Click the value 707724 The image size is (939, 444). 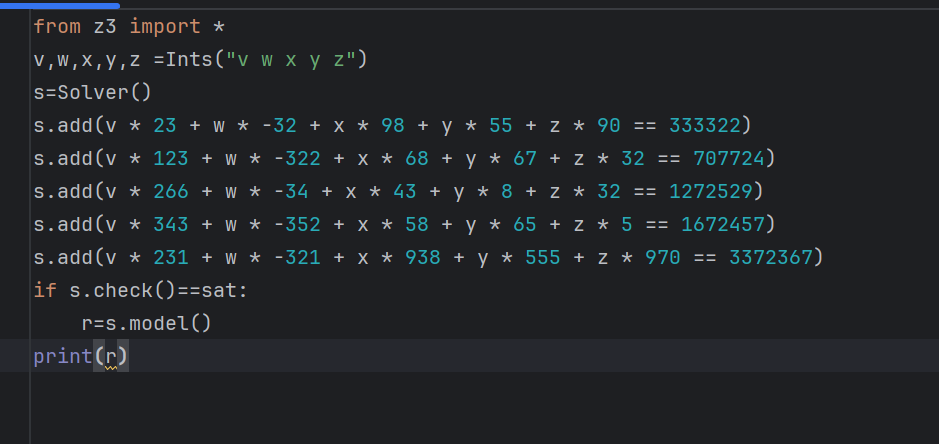coord(729,159)
